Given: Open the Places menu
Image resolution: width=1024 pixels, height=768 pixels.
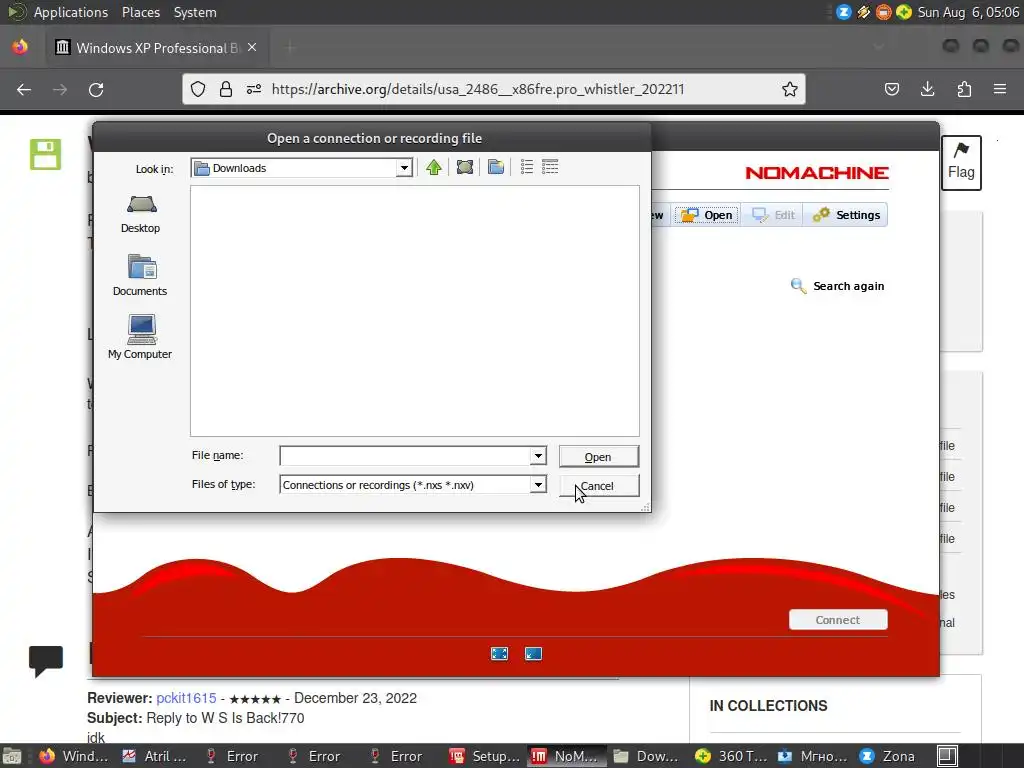Looking at the screenshot, I should point(141,12).
